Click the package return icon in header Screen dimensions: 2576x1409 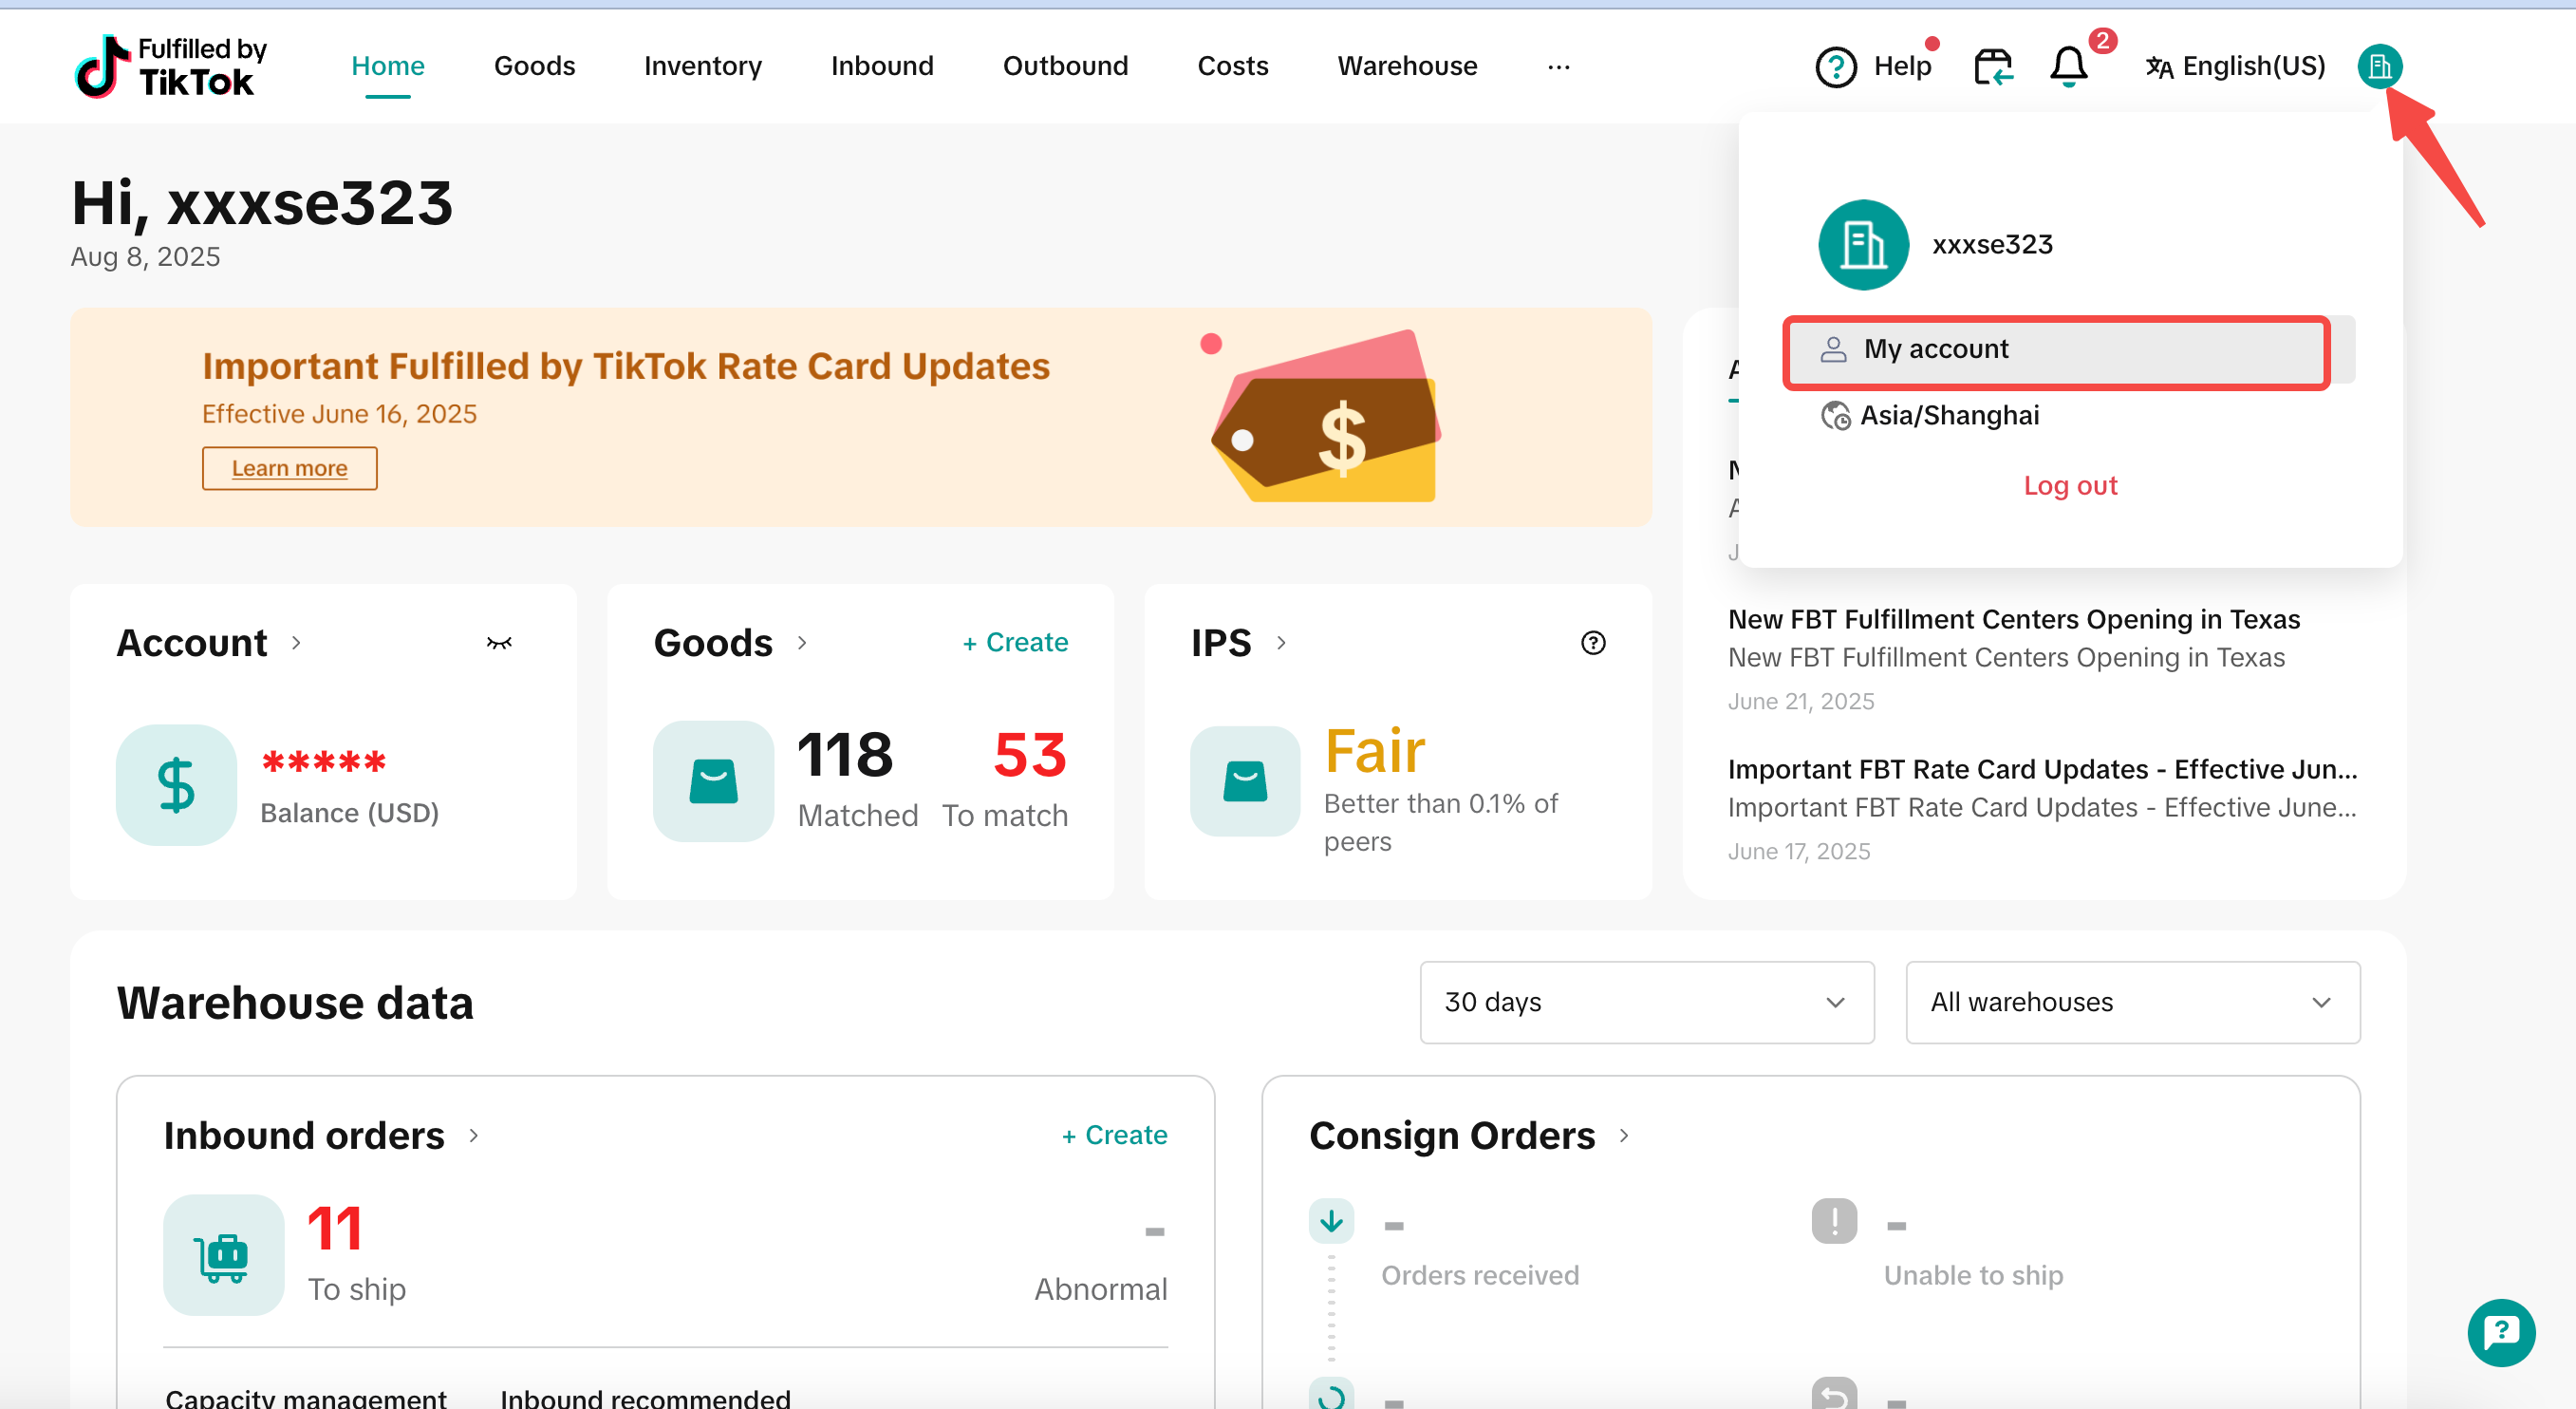1992,67
